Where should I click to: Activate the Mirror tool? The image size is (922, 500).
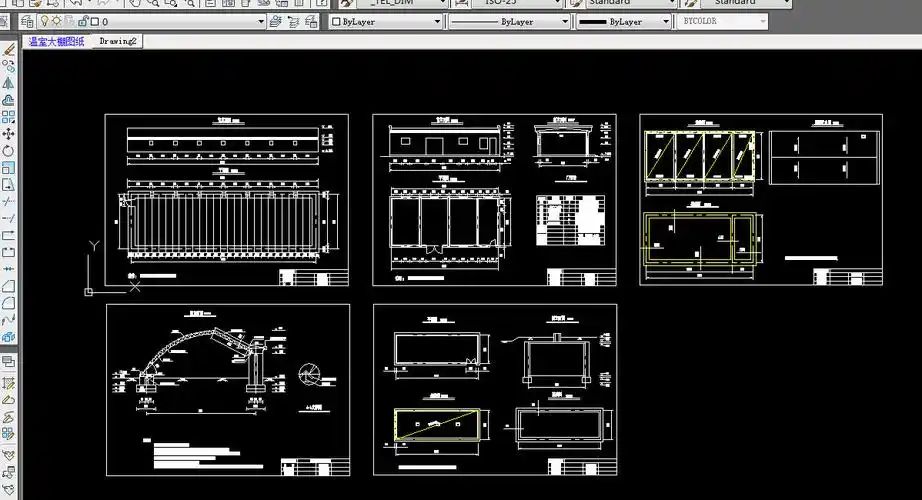pos(9,82)
